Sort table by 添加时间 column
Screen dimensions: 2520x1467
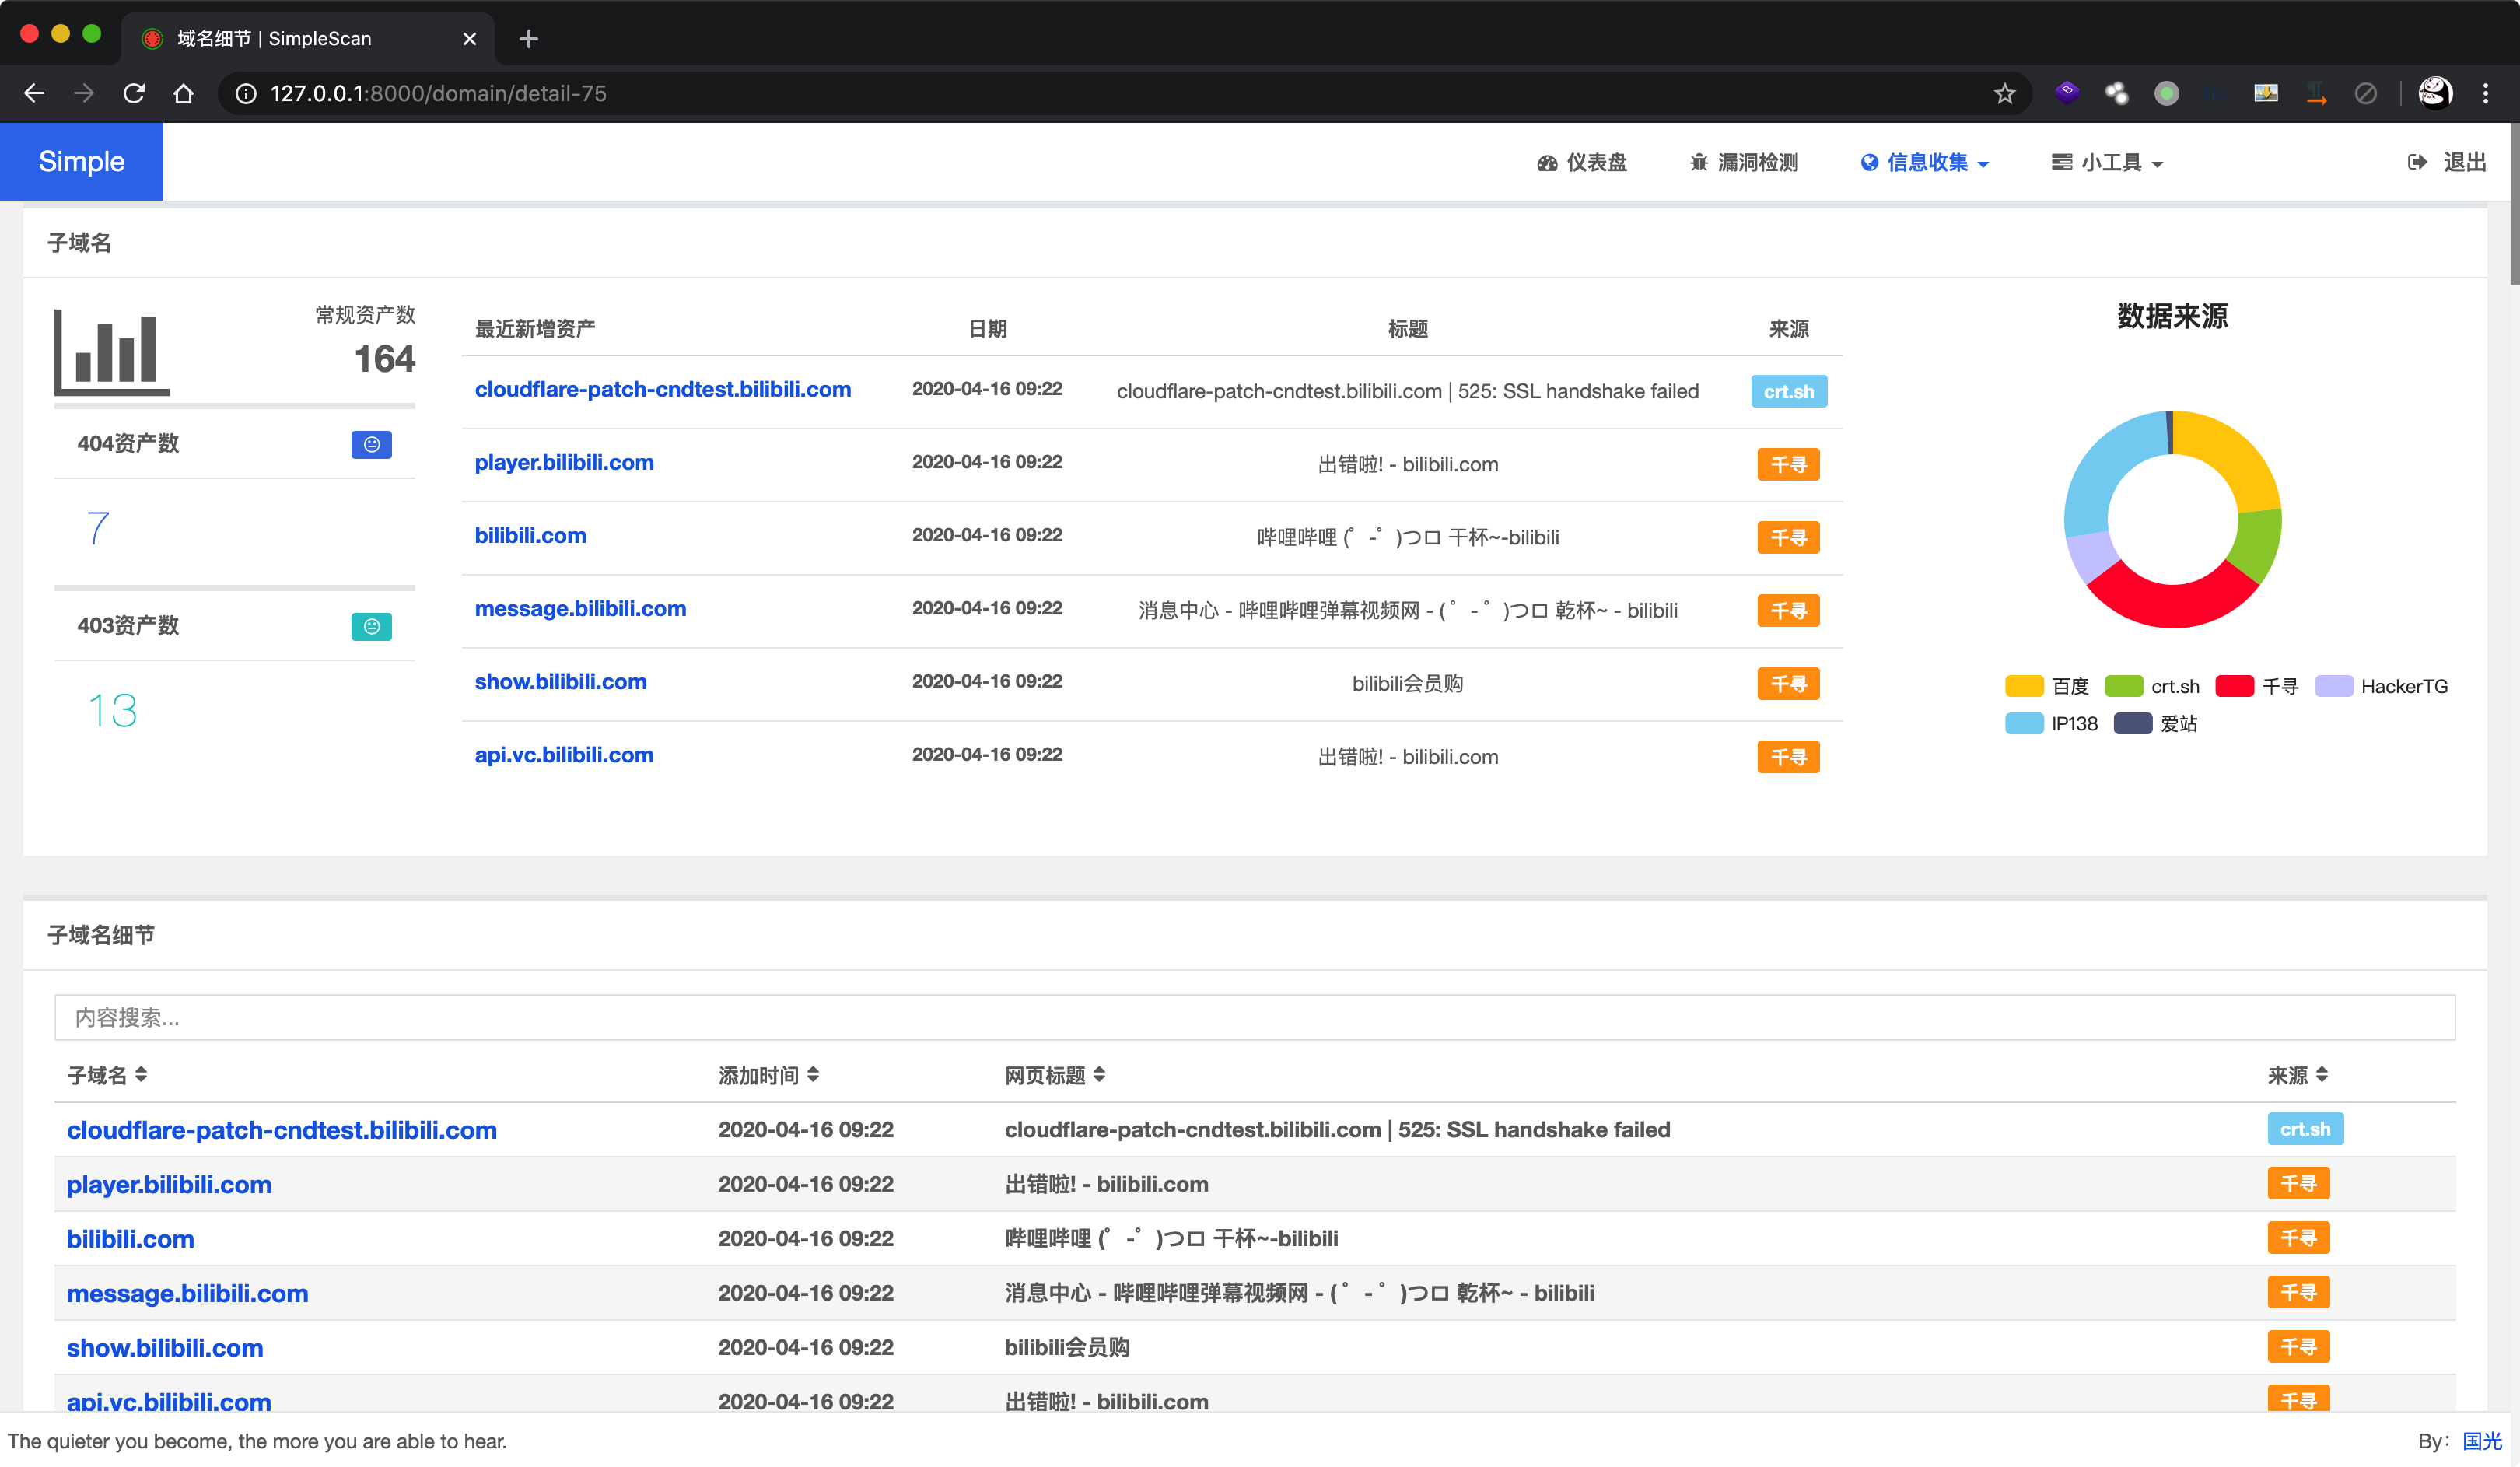(x=768, y=1075)
